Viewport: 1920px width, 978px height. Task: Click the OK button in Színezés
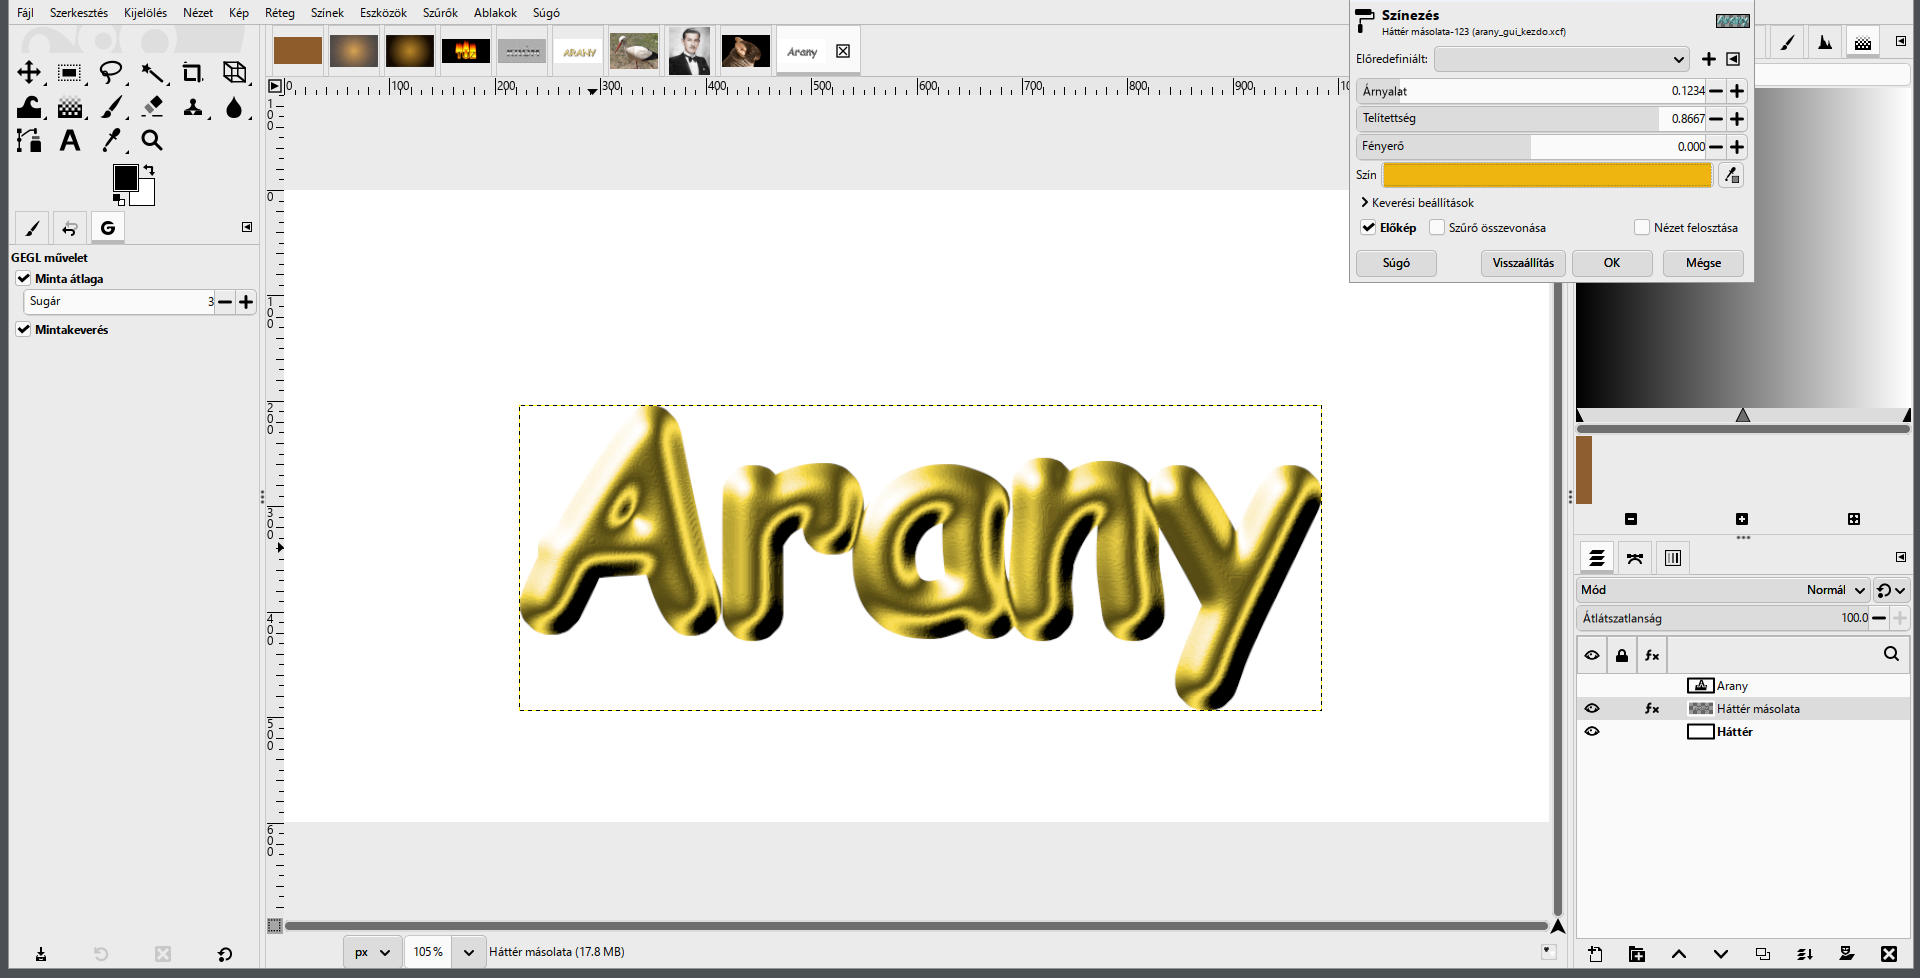click(1612, 263)
